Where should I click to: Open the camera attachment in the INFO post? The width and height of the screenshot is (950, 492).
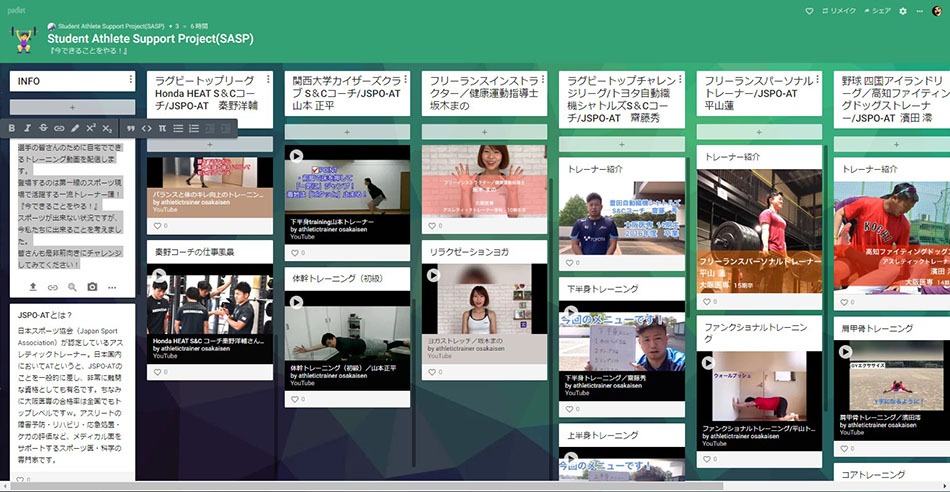click(x=92, y=287)
